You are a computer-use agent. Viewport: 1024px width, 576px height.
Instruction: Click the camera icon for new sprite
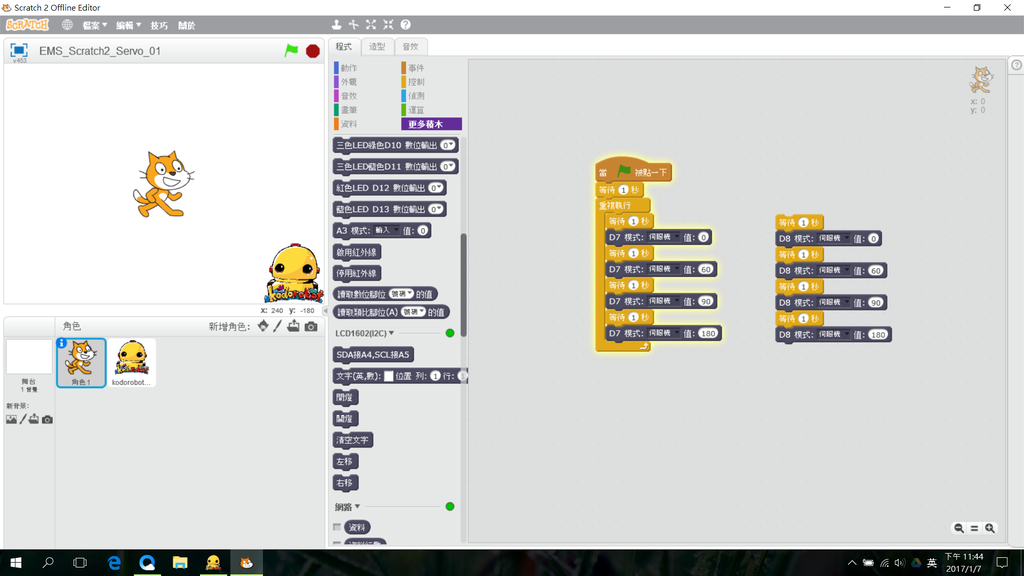click(x=311, y=327)
